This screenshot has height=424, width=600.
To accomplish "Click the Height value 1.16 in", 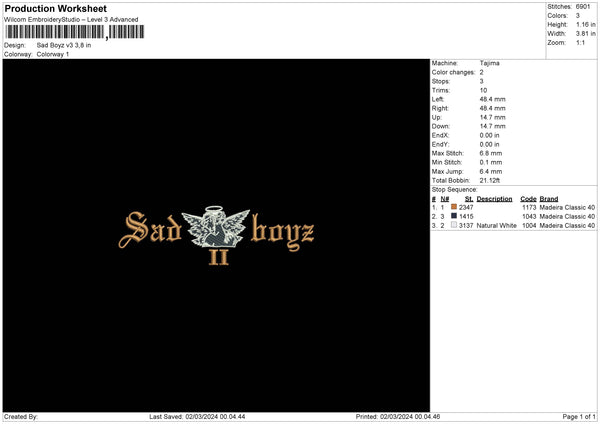I will (585, 24).
